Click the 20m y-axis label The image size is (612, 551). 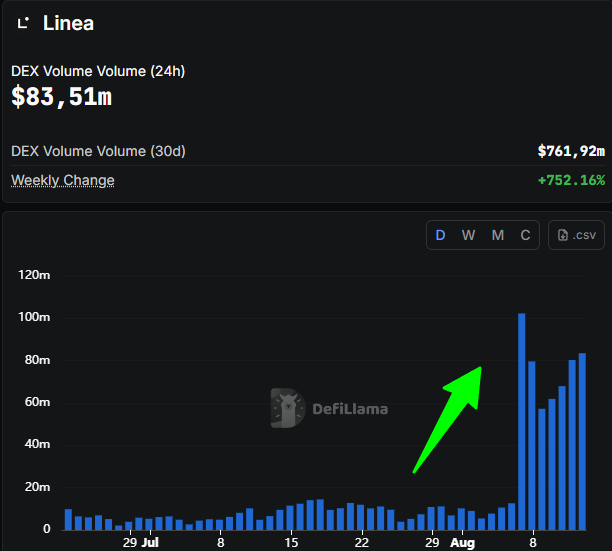click(37, 487)
